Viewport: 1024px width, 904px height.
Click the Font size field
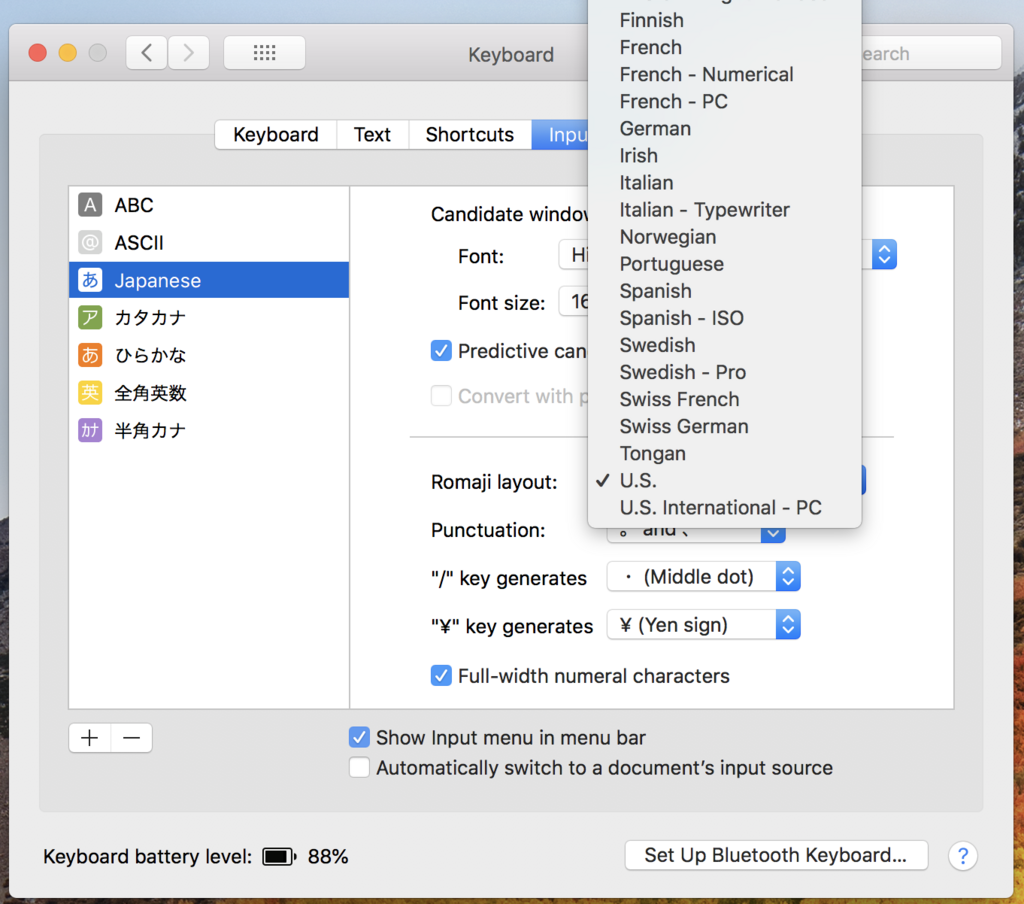pyautogui.click(x=574, y=302)
